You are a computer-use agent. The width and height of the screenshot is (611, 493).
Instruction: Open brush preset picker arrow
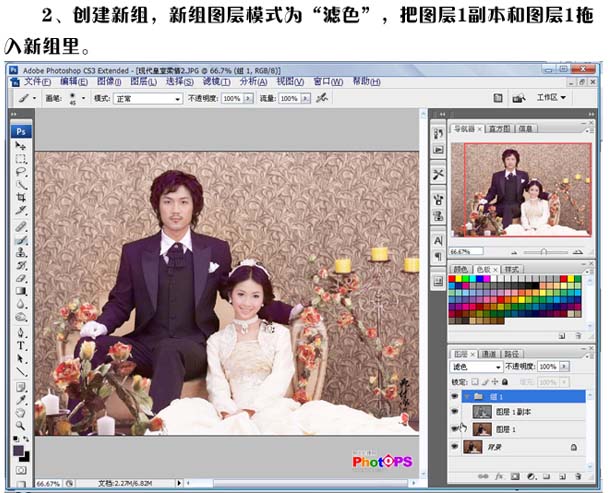(x=83, y=98)
